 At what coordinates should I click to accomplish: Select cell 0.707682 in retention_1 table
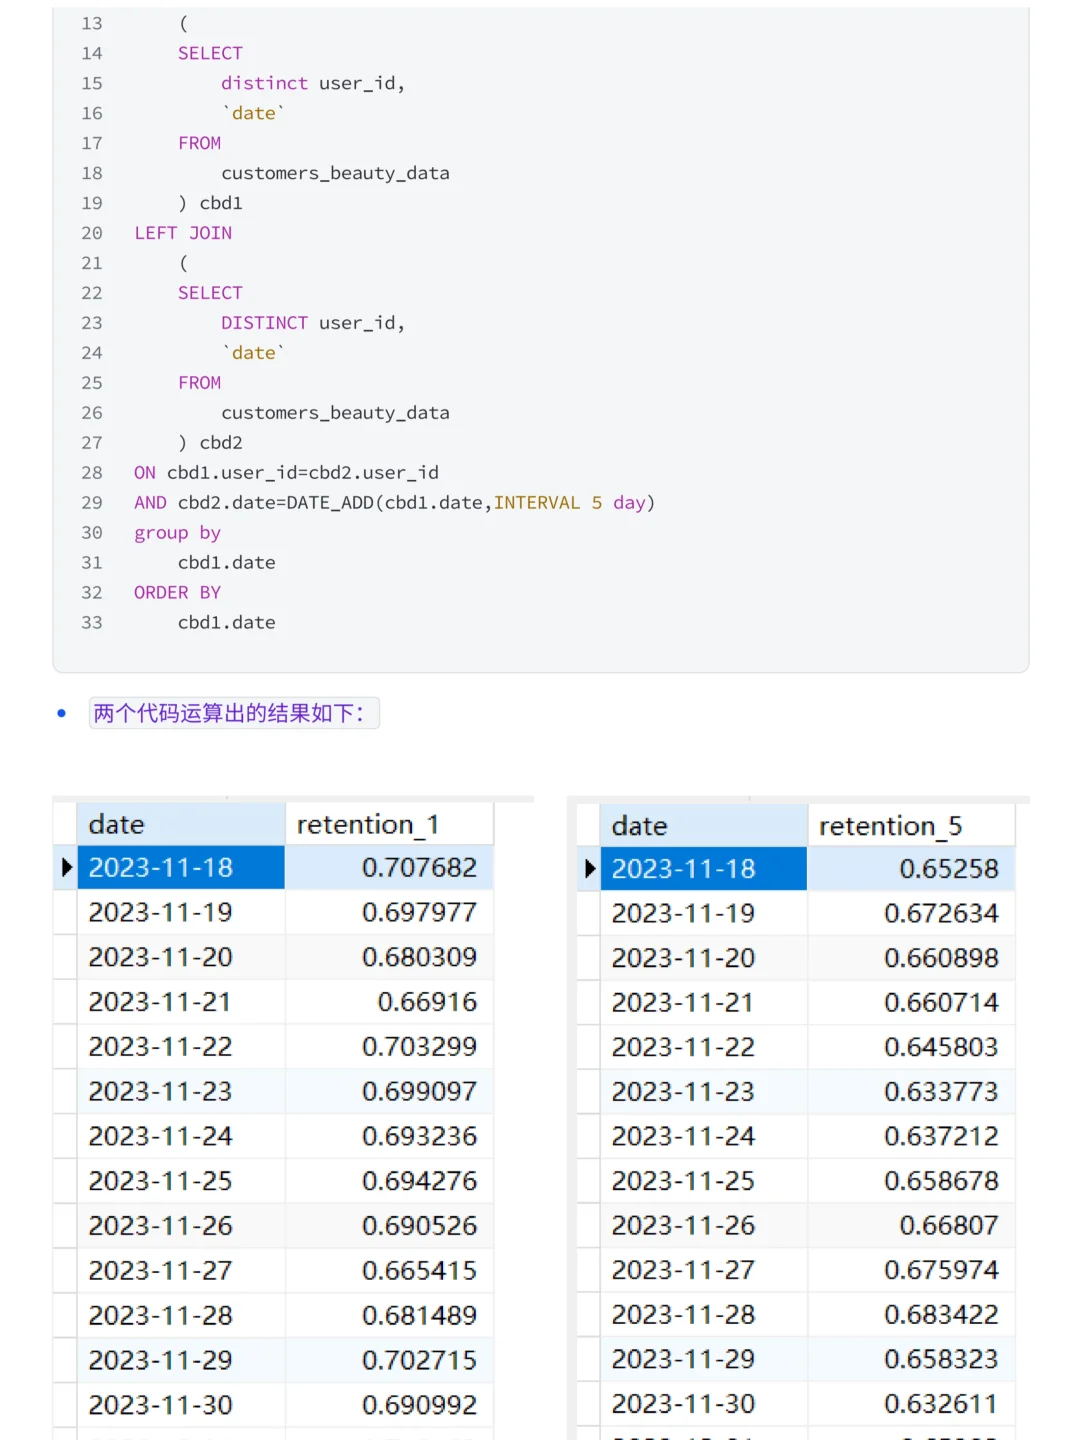pos(389,867)
